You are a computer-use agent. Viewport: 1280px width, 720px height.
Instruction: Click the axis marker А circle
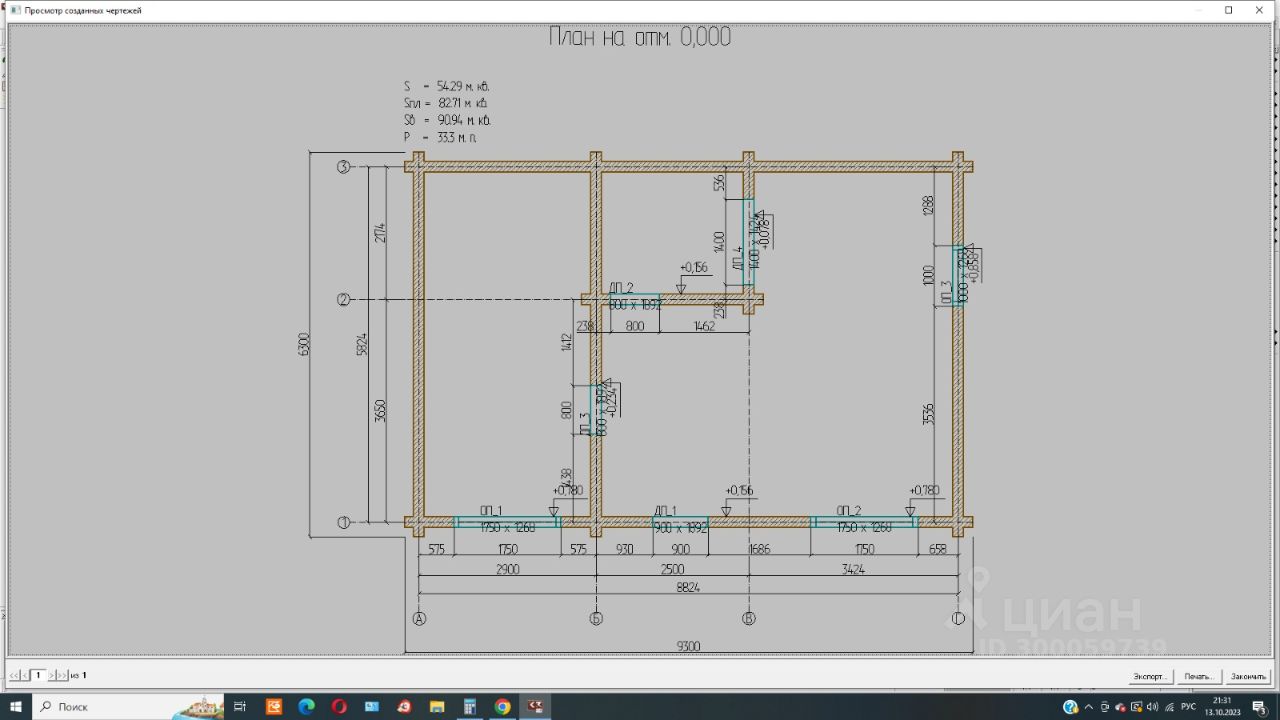pos(419,619)
